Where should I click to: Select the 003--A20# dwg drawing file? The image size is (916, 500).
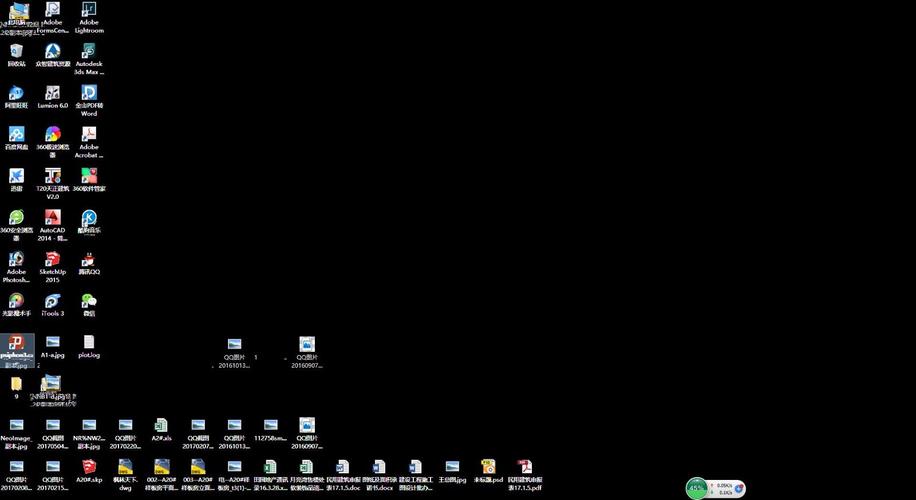click(x=198, y=475)
